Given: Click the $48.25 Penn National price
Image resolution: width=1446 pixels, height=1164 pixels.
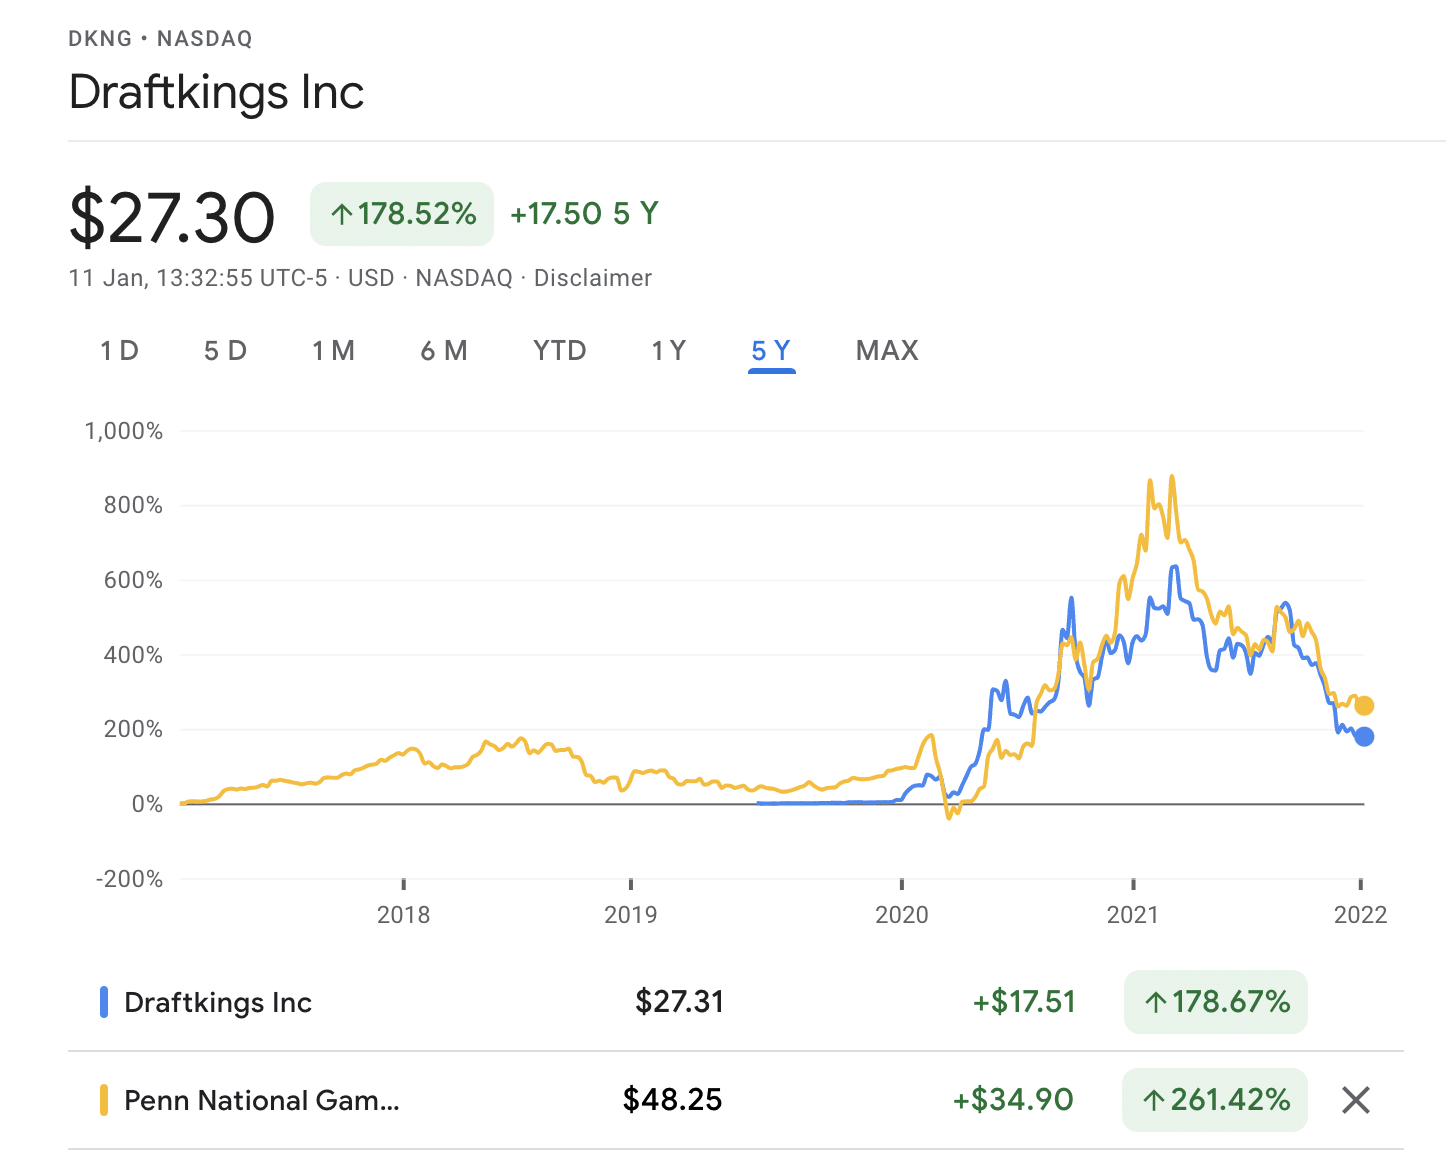Looking at the screenshot, I should pos(672,1100).
